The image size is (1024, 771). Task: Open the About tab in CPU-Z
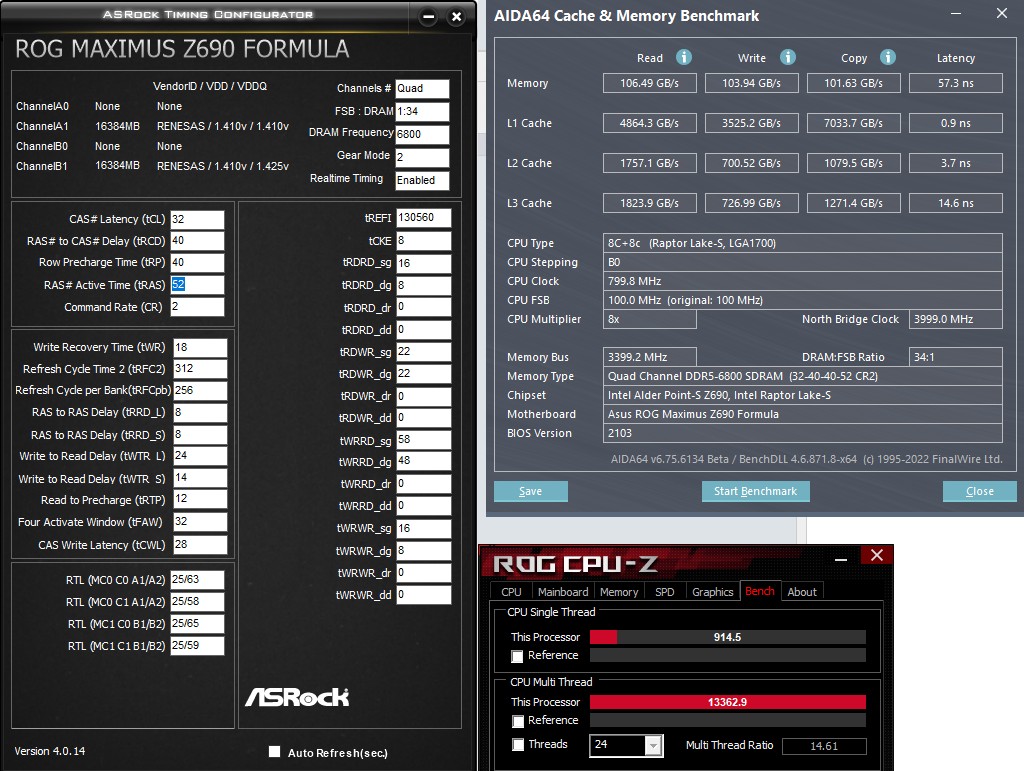tap(802, 591)
